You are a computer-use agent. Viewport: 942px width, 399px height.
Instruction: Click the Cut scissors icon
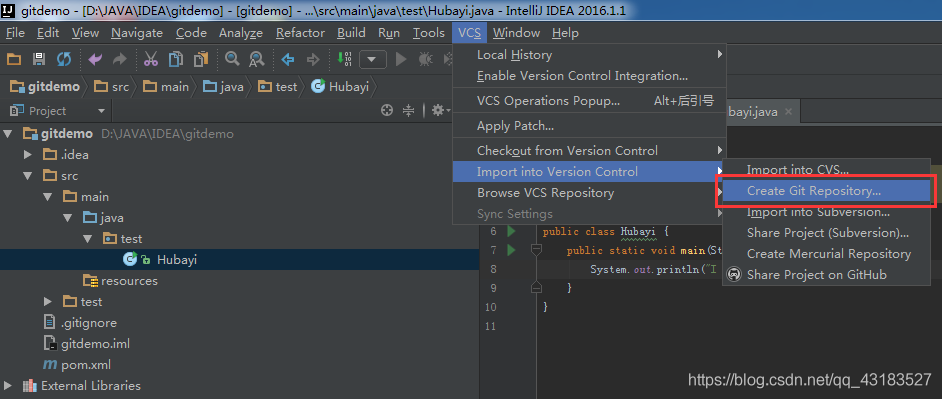[151, 59]
